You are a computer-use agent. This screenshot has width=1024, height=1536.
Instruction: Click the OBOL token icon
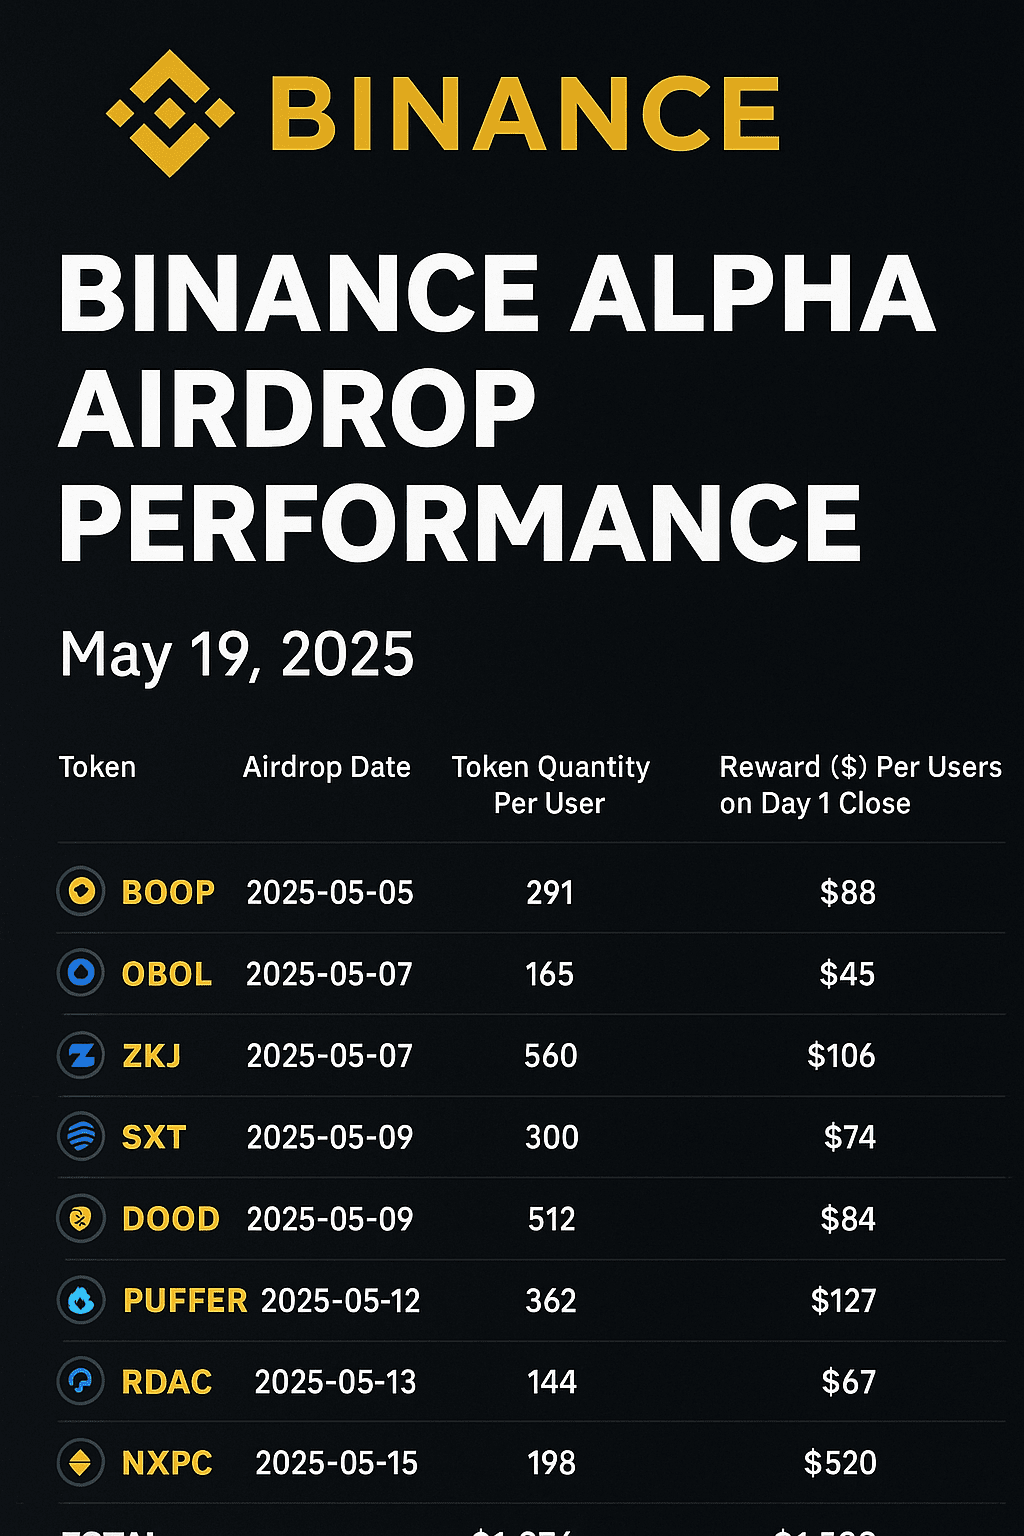click(x=81, y=973)
